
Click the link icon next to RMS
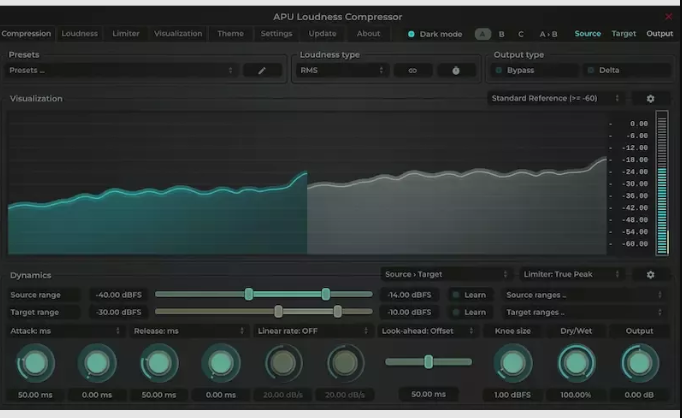[412, 71]
